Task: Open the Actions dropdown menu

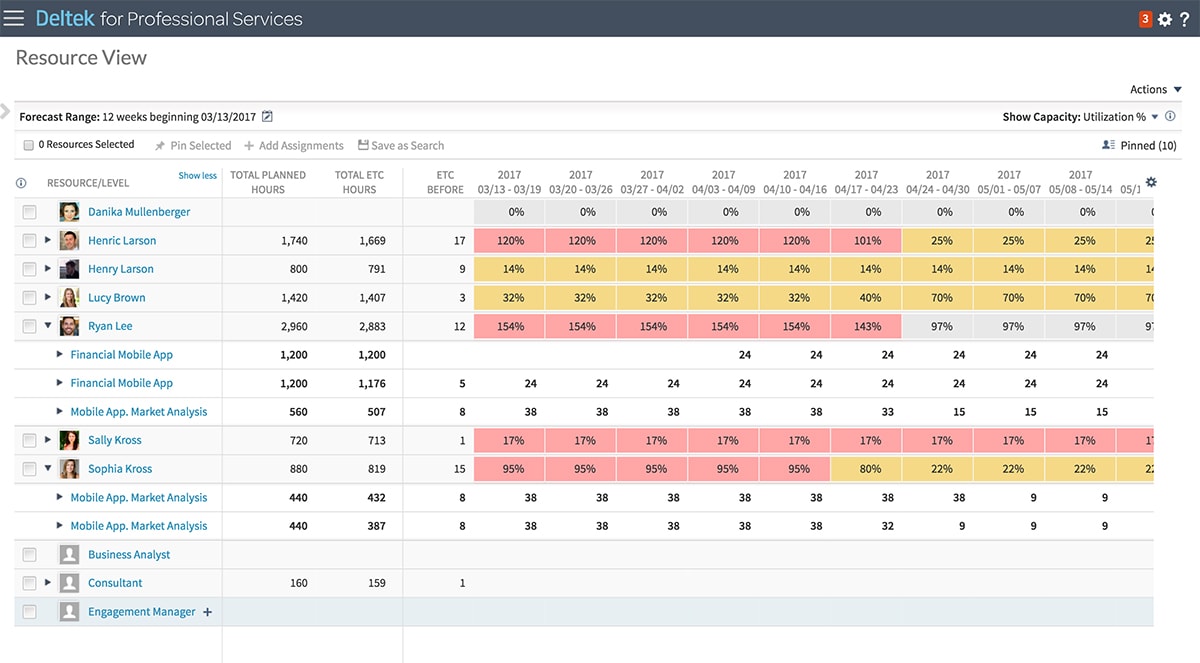Action: click(1155, 89)
